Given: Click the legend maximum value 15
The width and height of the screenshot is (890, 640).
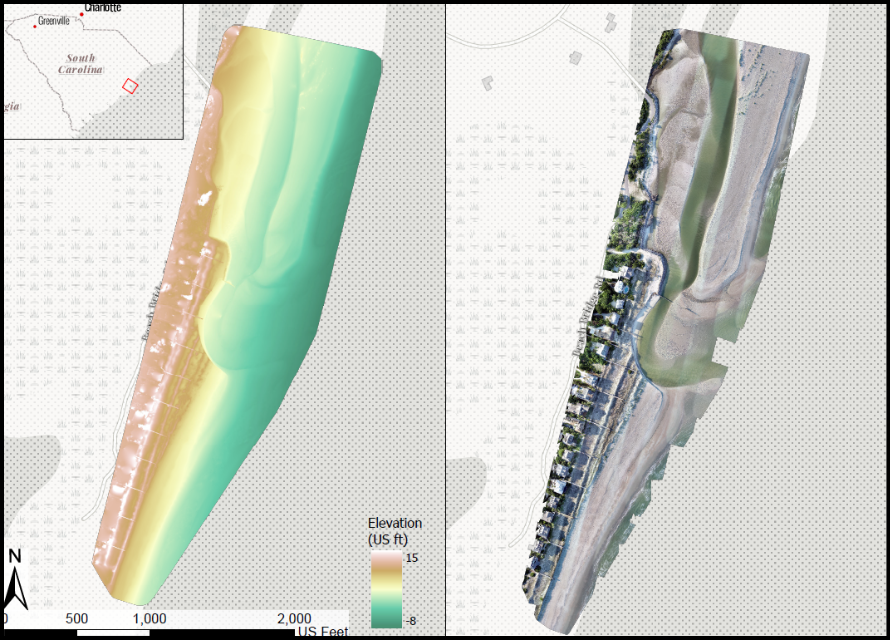Looking at the screenshot, I should pos(411,559).
